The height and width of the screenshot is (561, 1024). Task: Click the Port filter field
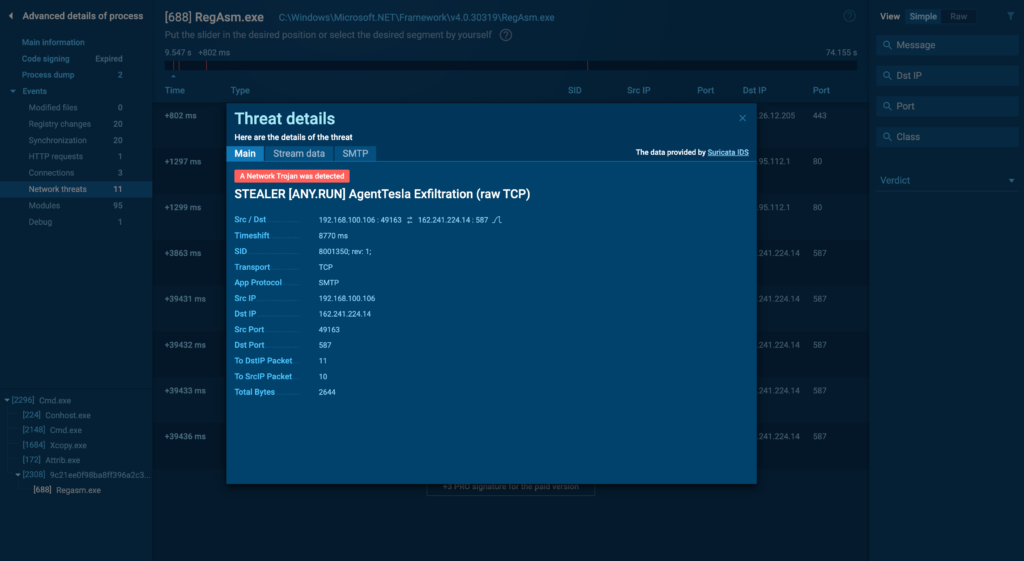pos(947,106)
